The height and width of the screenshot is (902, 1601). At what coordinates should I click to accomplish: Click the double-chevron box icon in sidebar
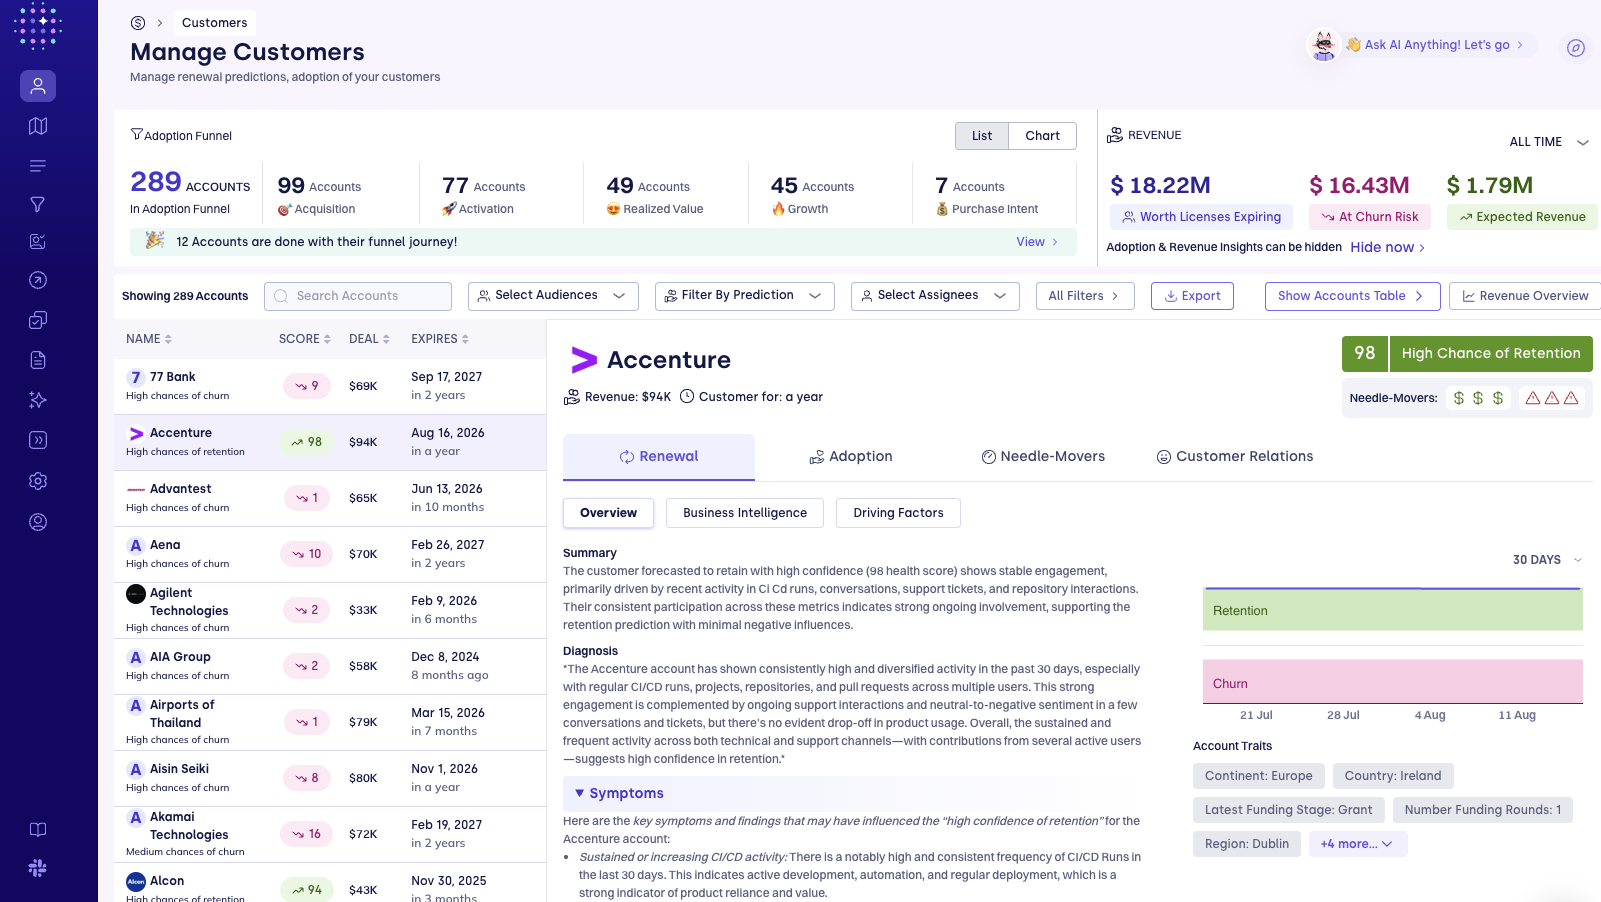tap(38, 440)
